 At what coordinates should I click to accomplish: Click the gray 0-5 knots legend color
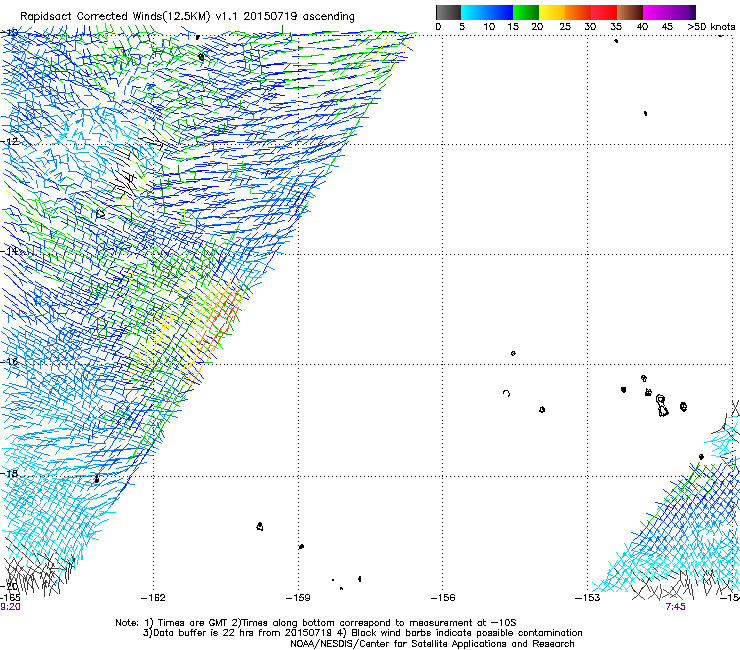[x=448, y=12]
